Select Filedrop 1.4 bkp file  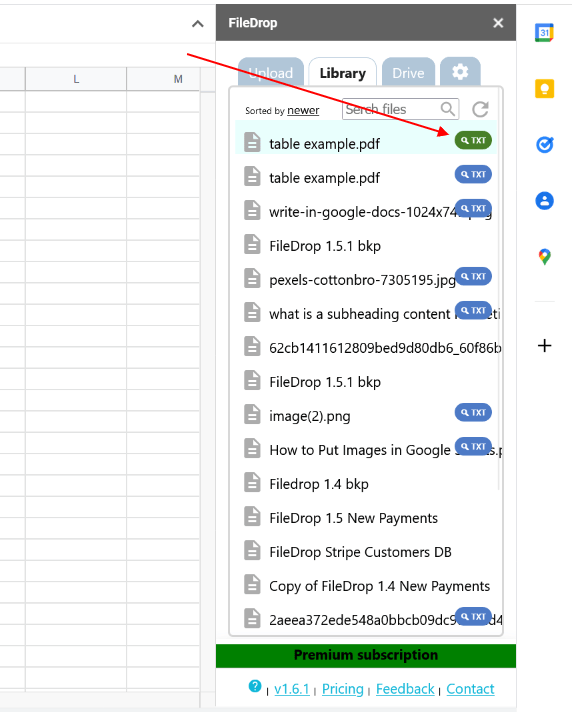[x=319, y=484]
